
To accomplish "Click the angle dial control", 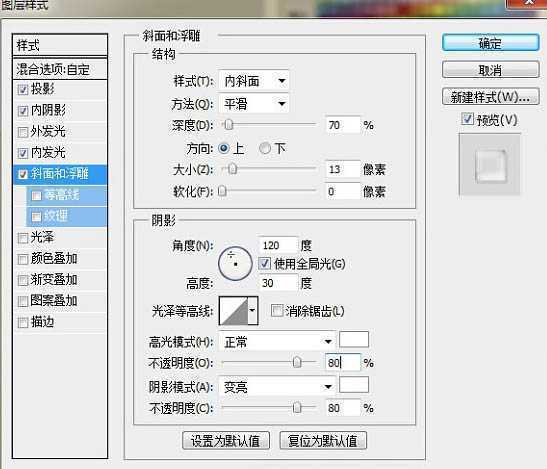I will click(235, 264).
